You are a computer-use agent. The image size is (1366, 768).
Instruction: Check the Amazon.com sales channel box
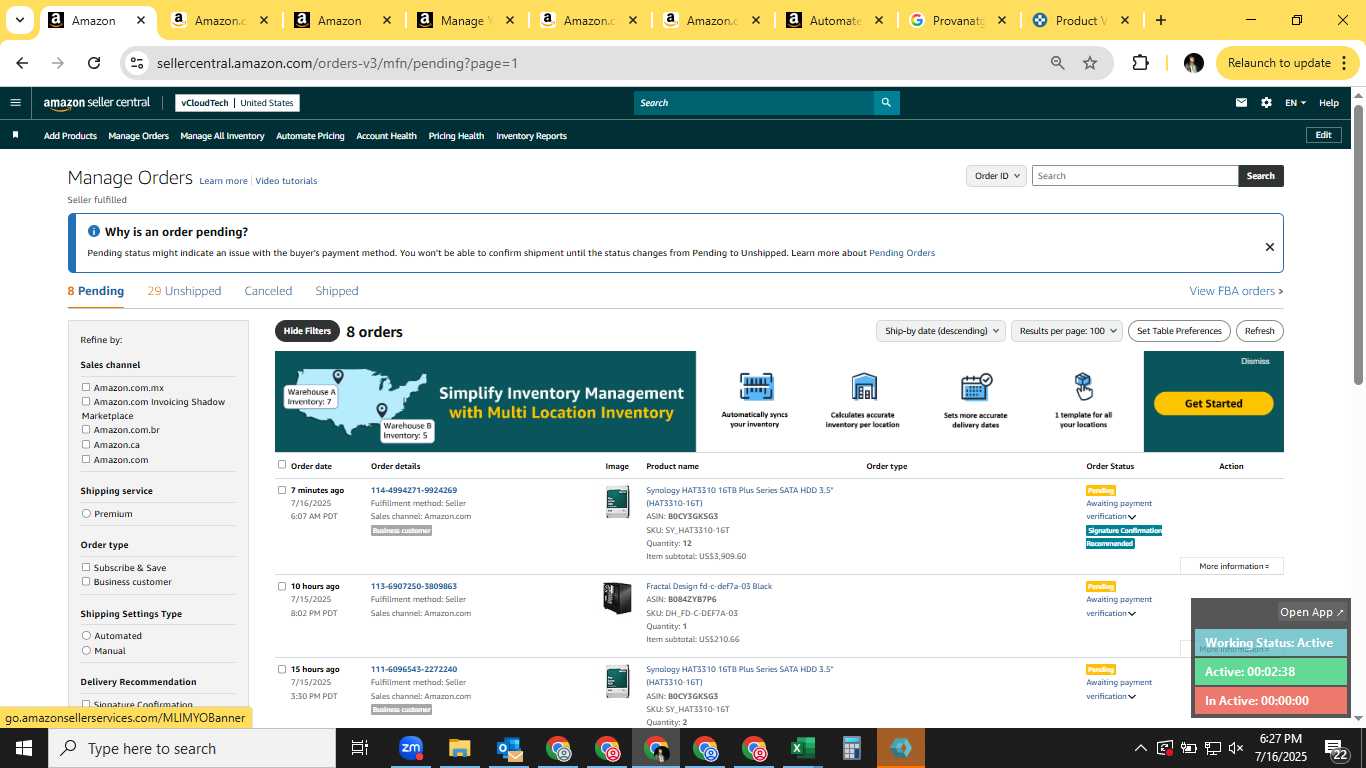86,459
